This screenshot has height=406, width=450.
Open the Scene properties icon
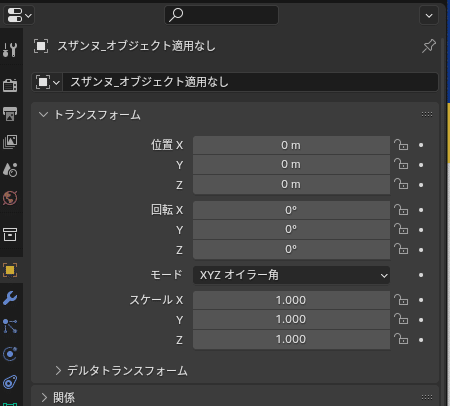tap(10, 170)
